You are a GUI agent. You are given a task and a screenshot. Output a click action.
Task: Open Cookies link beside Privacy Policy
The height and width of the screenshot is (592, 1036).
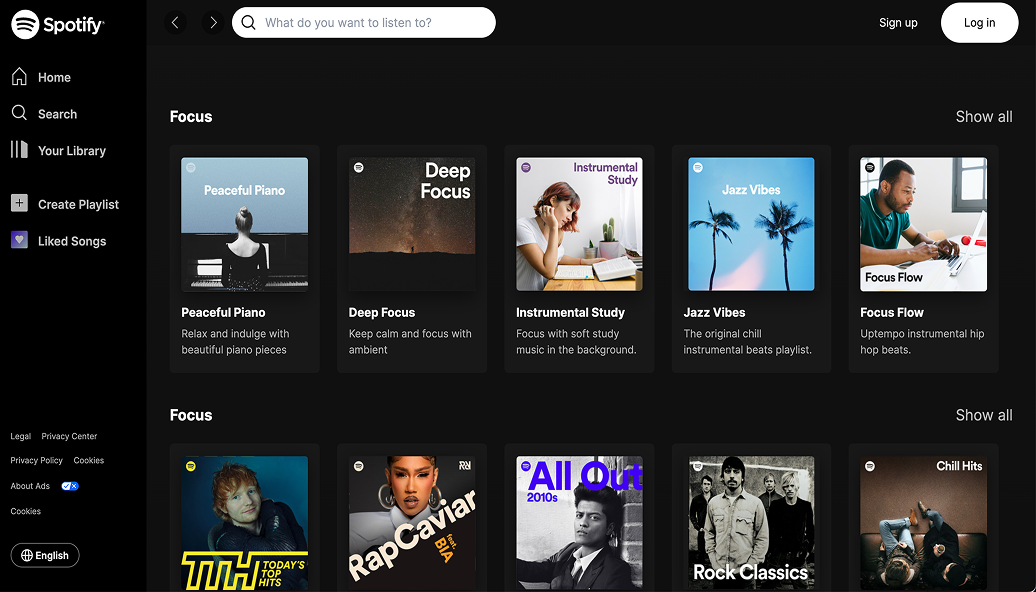pos(89,461)
